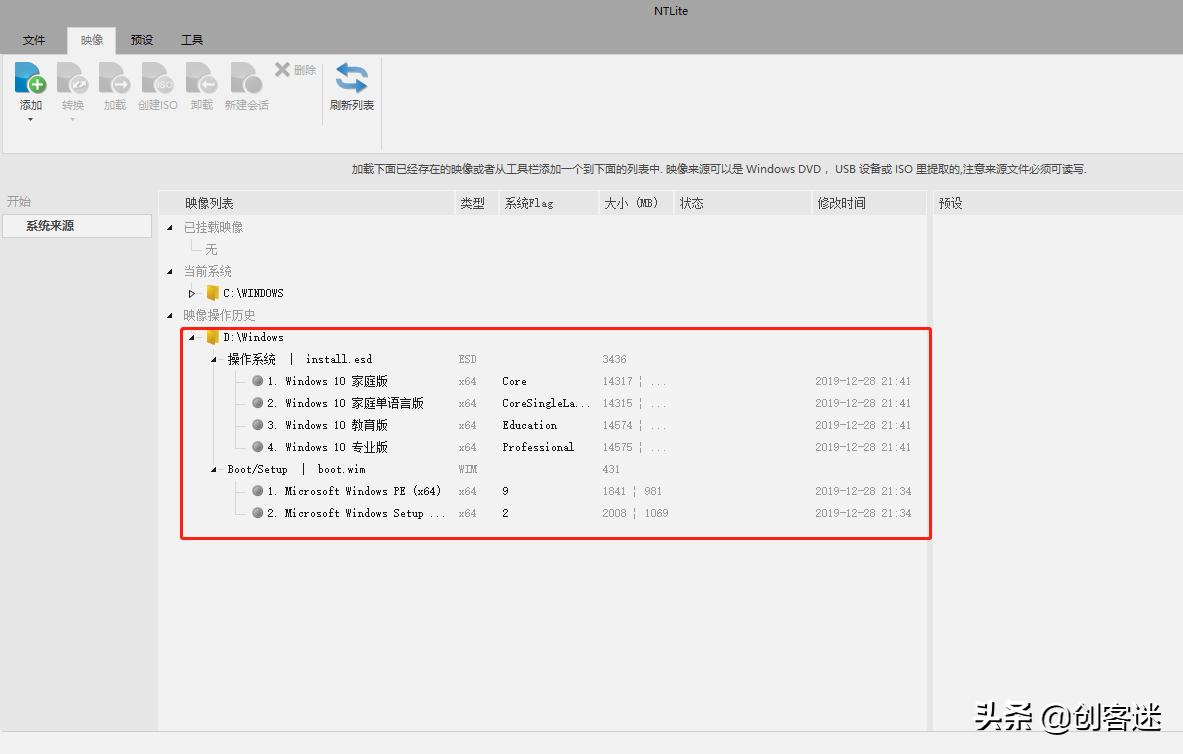Open the 文件 (File) menu tab
Image resolution: width=1183 pixels, height=754 pixels.
(33, 39)
